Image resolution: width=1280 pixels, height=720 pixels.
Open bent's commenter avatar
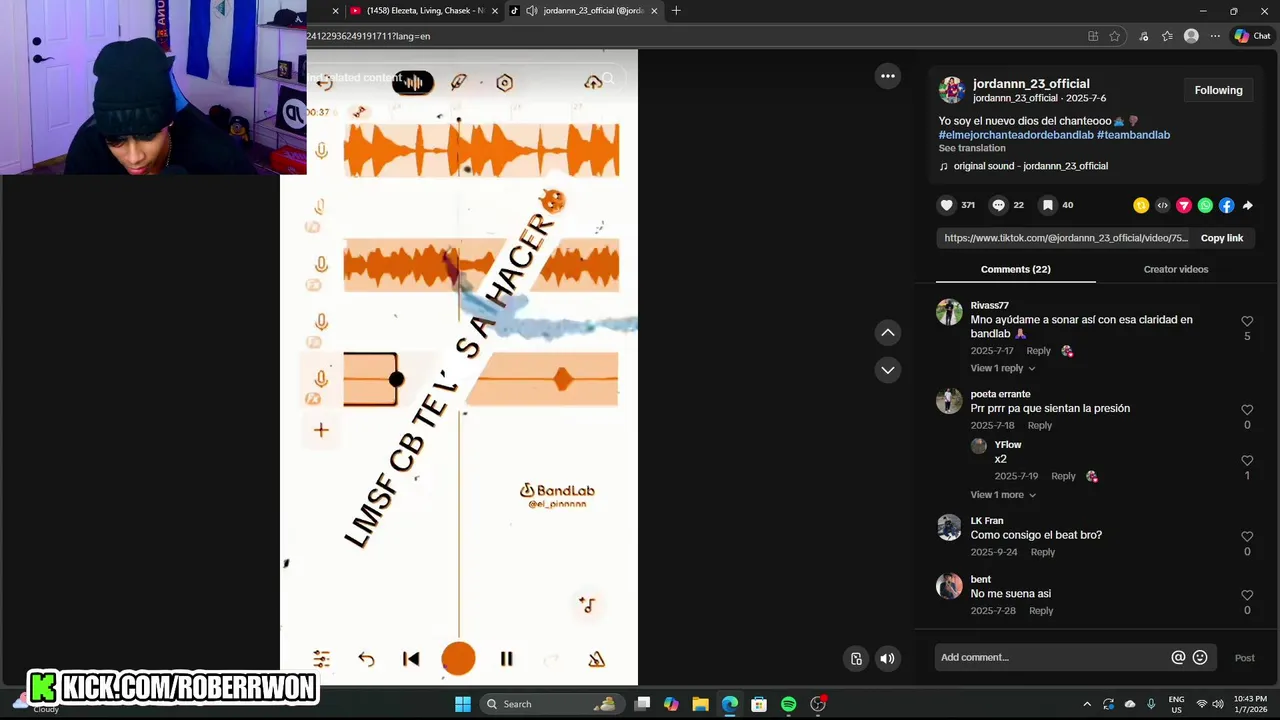click(949, 586)
